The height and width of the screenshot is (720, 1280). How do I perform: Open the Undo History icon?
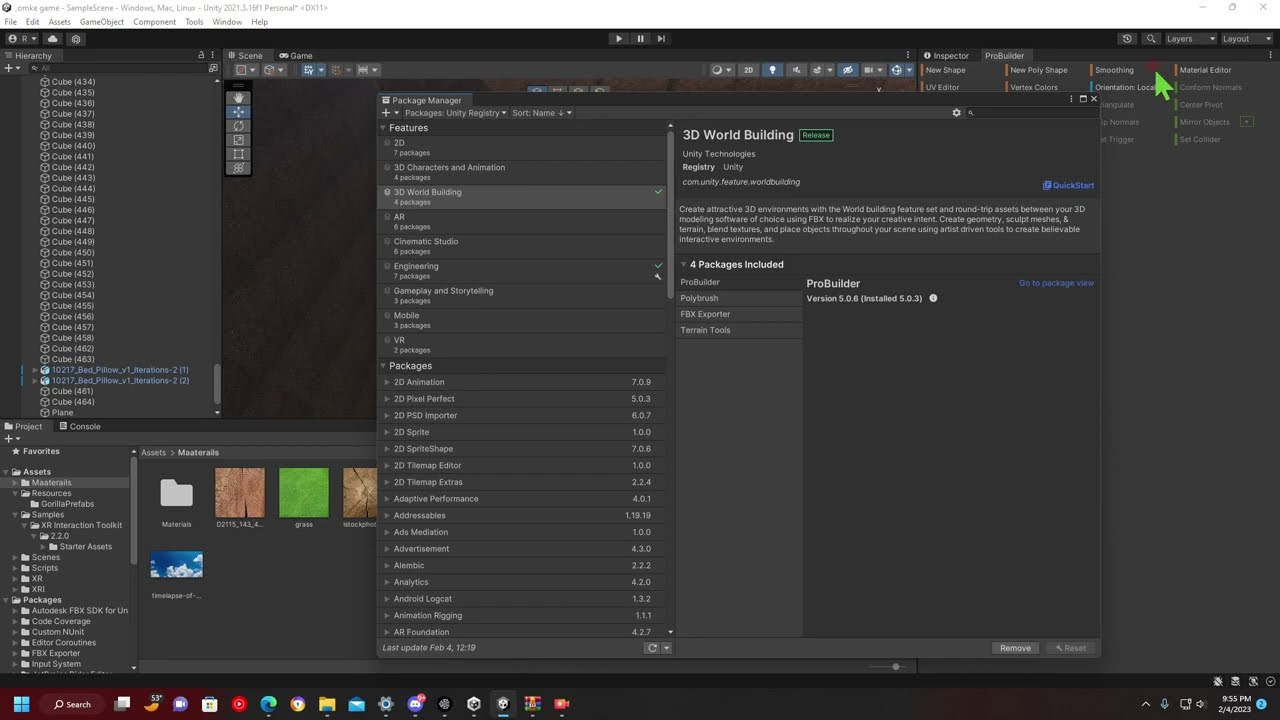point(1127,39)
